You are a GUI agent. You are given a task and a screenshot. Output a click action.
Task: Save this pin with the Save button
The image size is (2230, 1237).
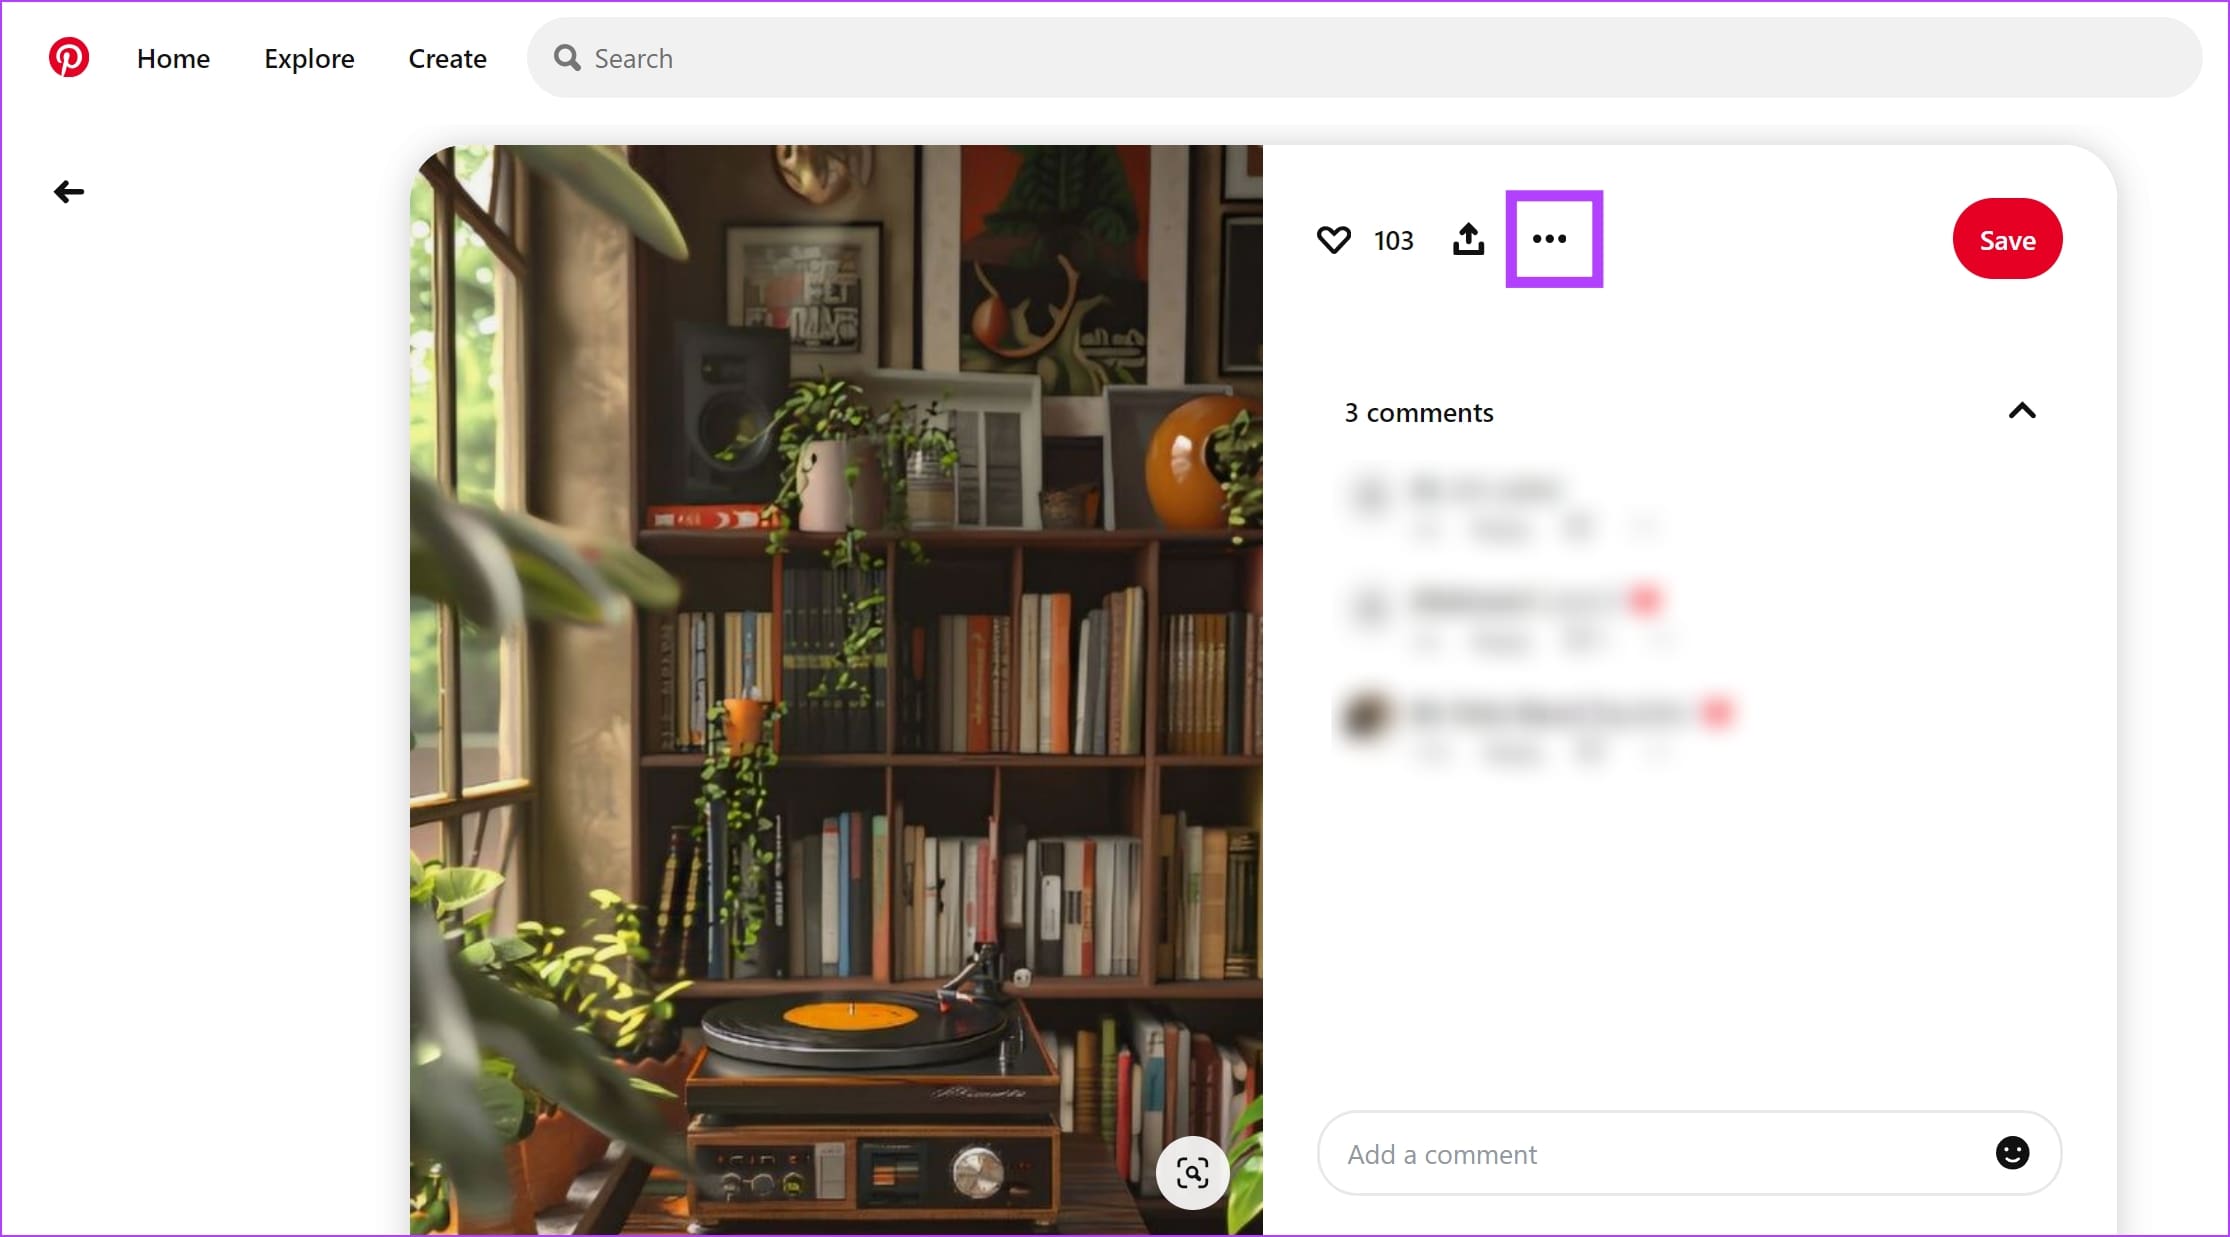[x=2007, y=239]
